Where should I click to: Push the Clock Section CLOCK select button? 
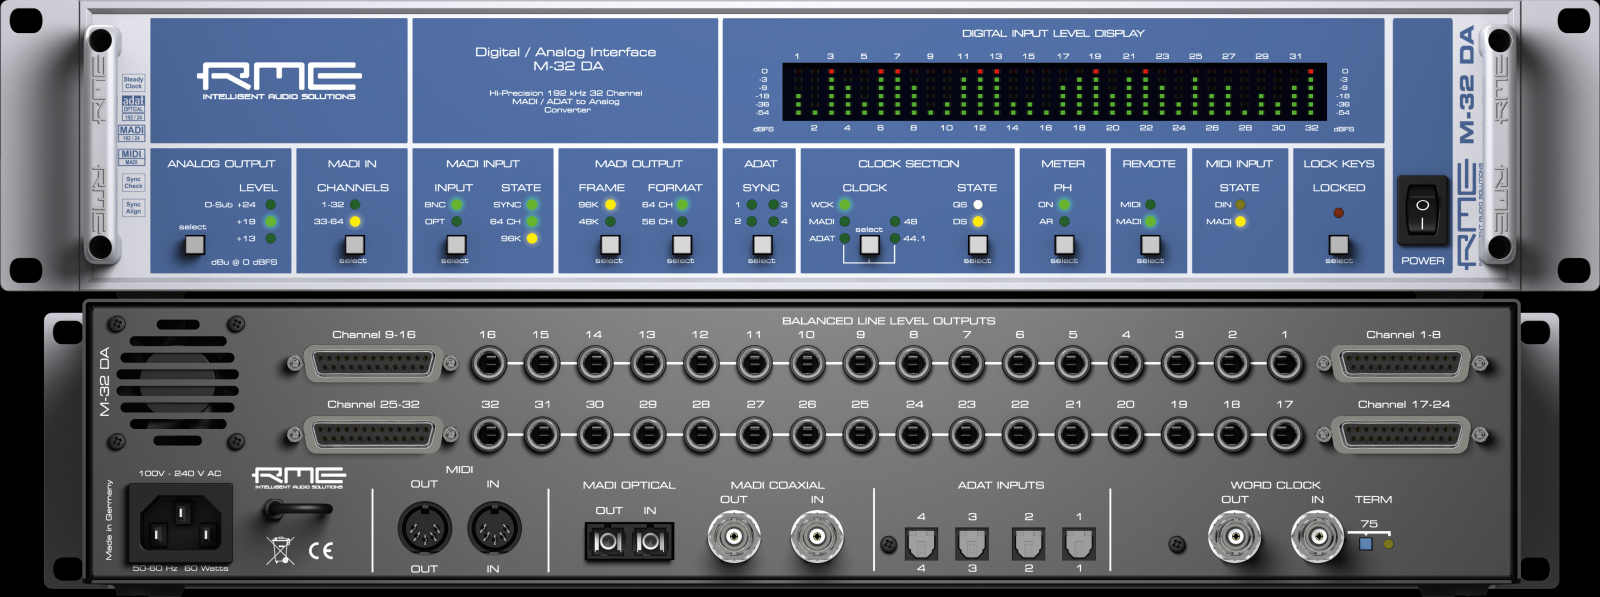click(870, 244)
